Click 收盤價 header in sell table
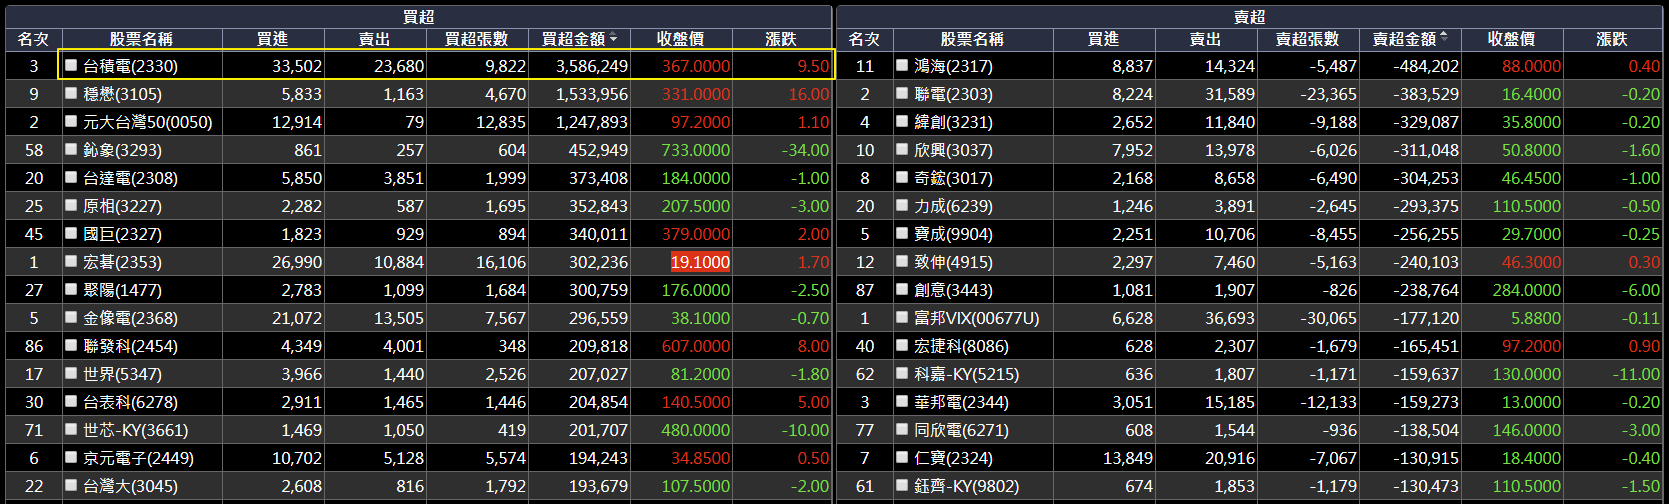 pyautogui.click(x=1511, y=39)
